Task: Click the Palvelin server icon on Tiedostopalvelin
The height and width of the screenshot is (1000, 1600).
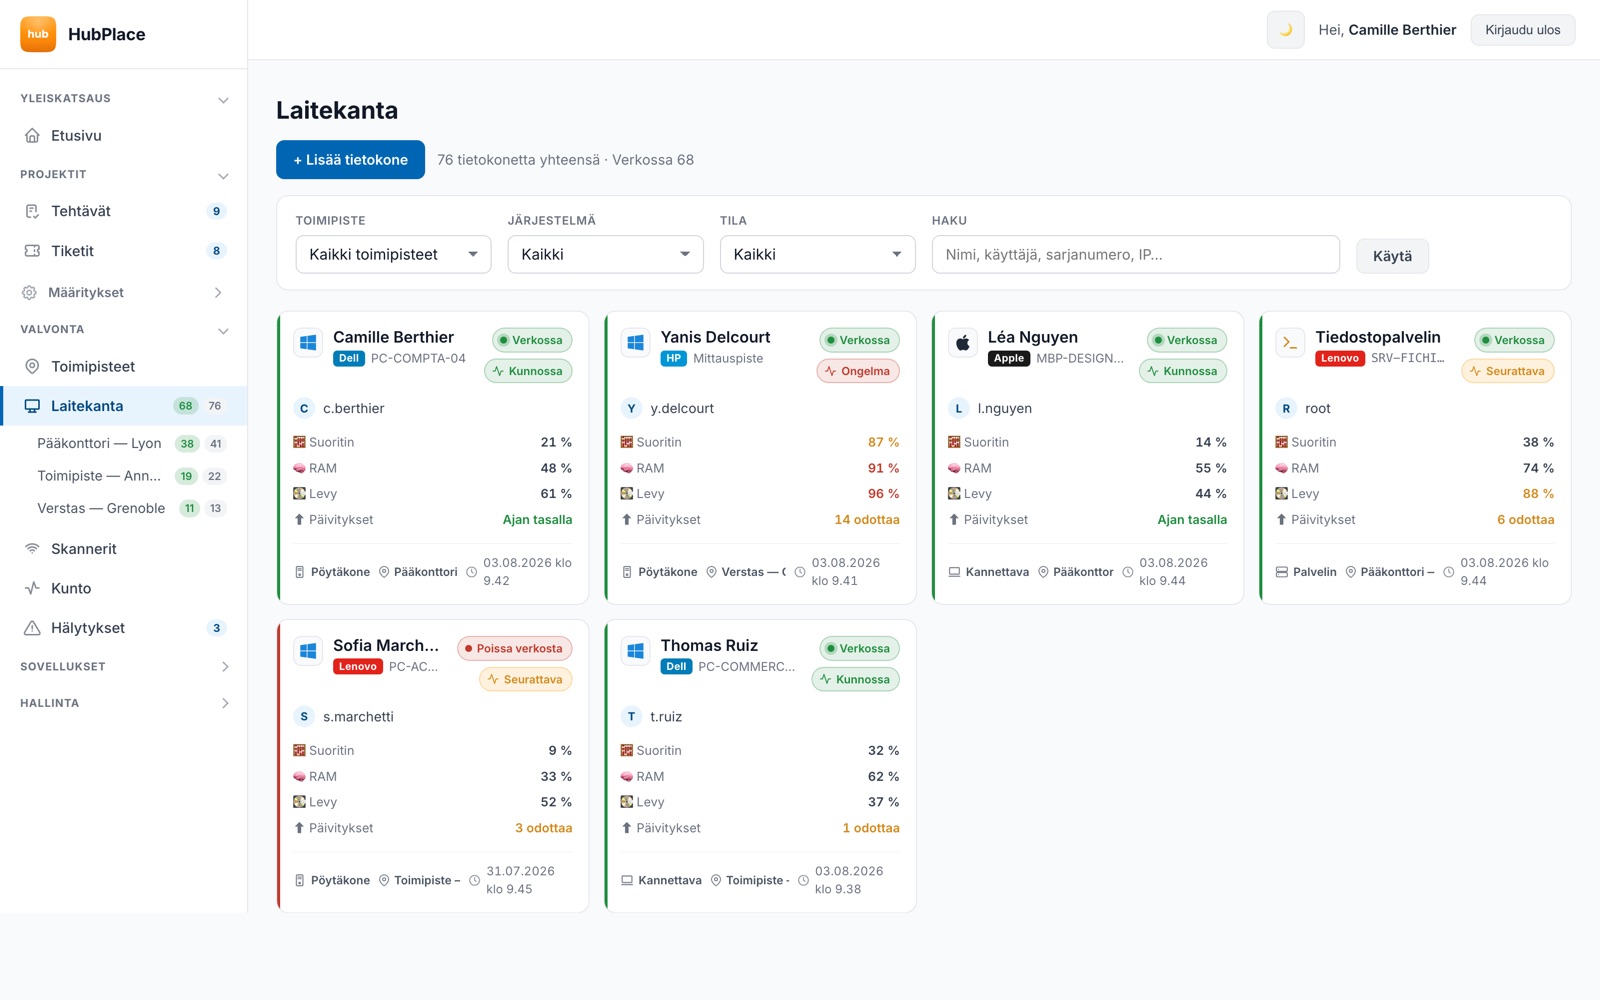Action: tap(1282, 572)
